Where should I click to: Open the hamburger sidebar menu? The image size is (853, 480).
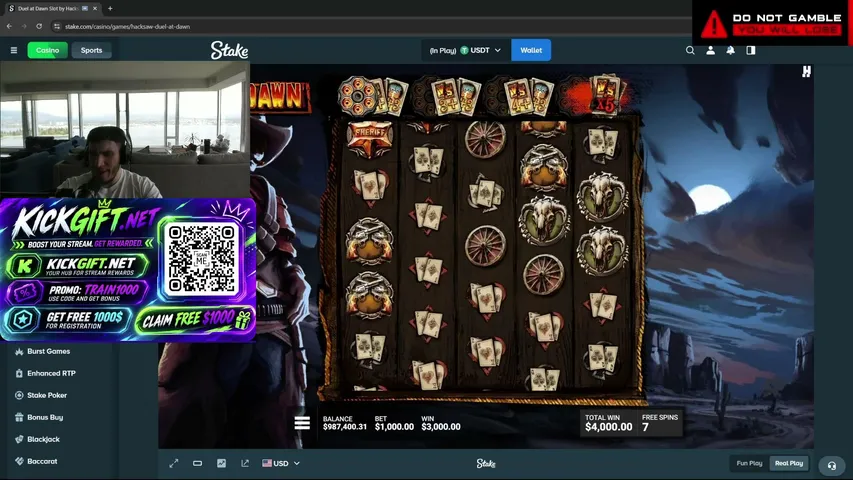point(14,50)
